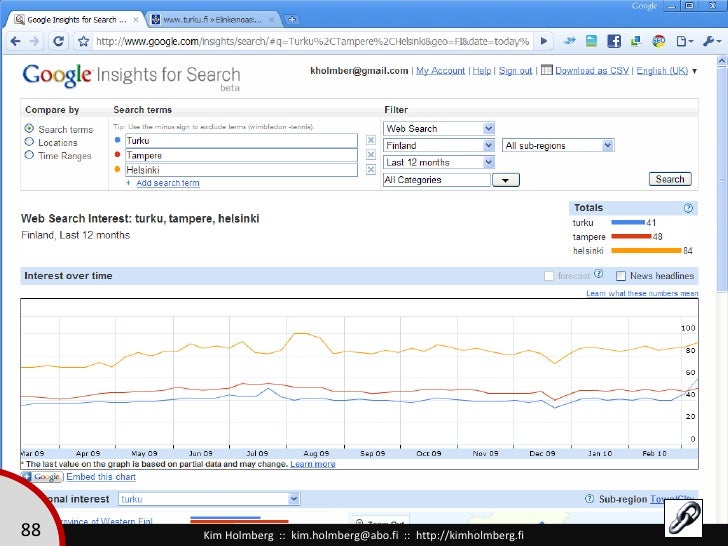Click the English (UK) language link

pyautogui.click(x=662, y=71)
